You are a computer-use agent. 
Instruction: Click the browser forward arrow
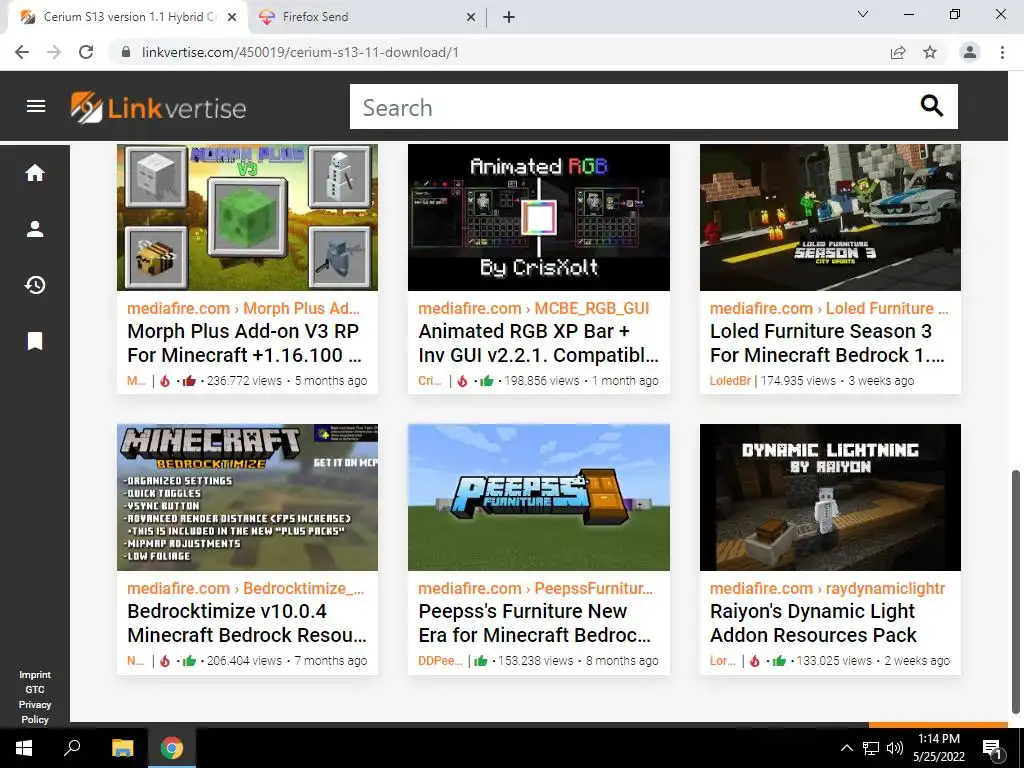[54, 52]
